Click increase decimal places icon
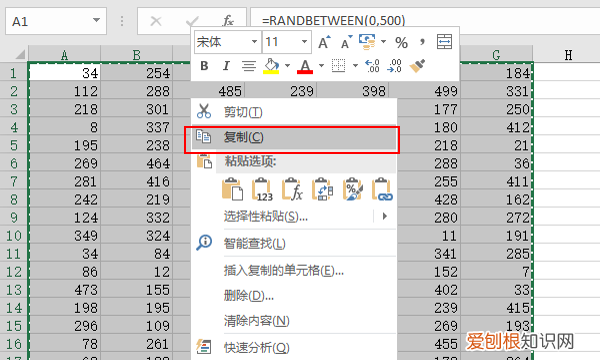 [372, 66]
